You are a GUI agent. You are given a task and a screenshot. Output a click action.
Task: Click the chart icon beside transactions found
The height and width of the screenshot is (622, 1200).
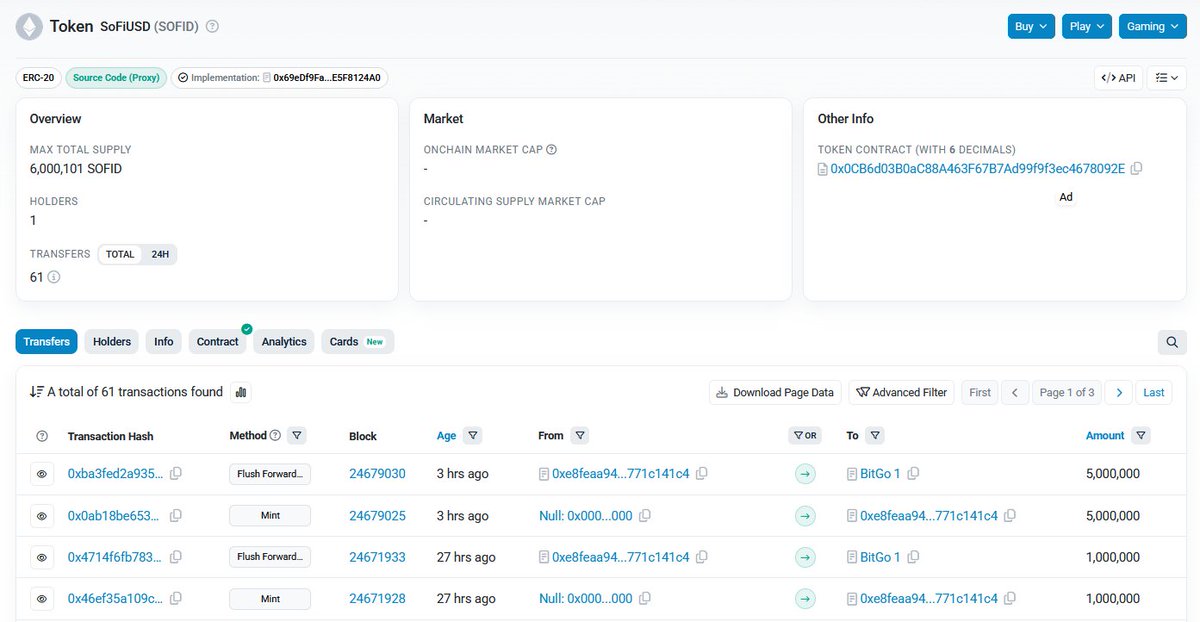point(241,392)
